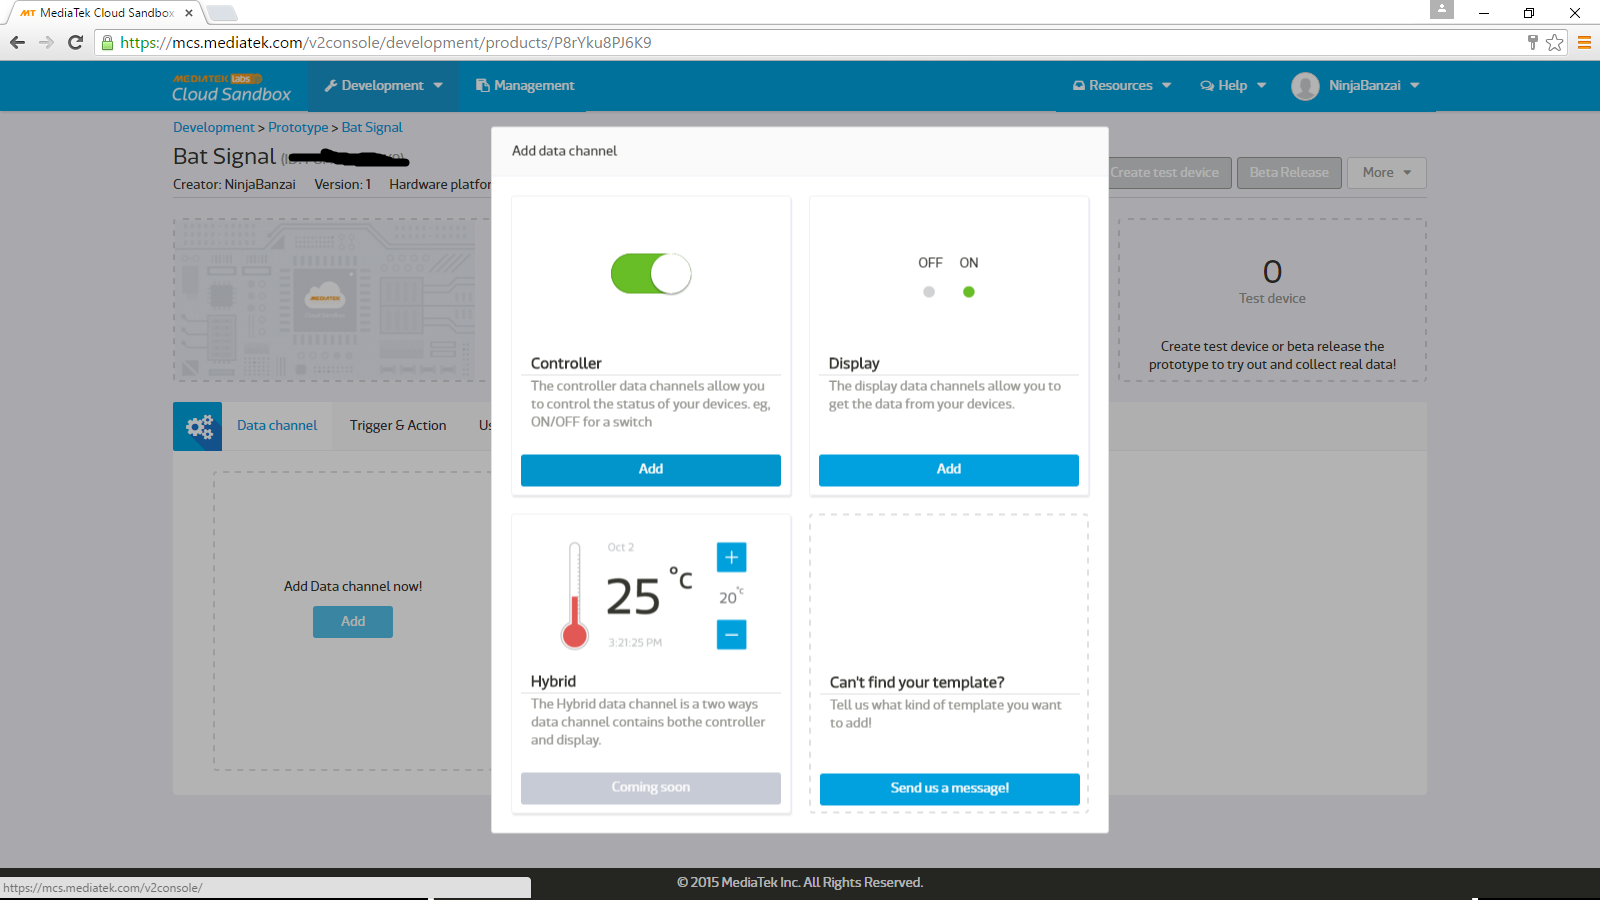Image resolution: width=1600 pixels, height=900 pixels.
Task: Click the Hybrid Coming soon button
Action: tap(651, 788)
